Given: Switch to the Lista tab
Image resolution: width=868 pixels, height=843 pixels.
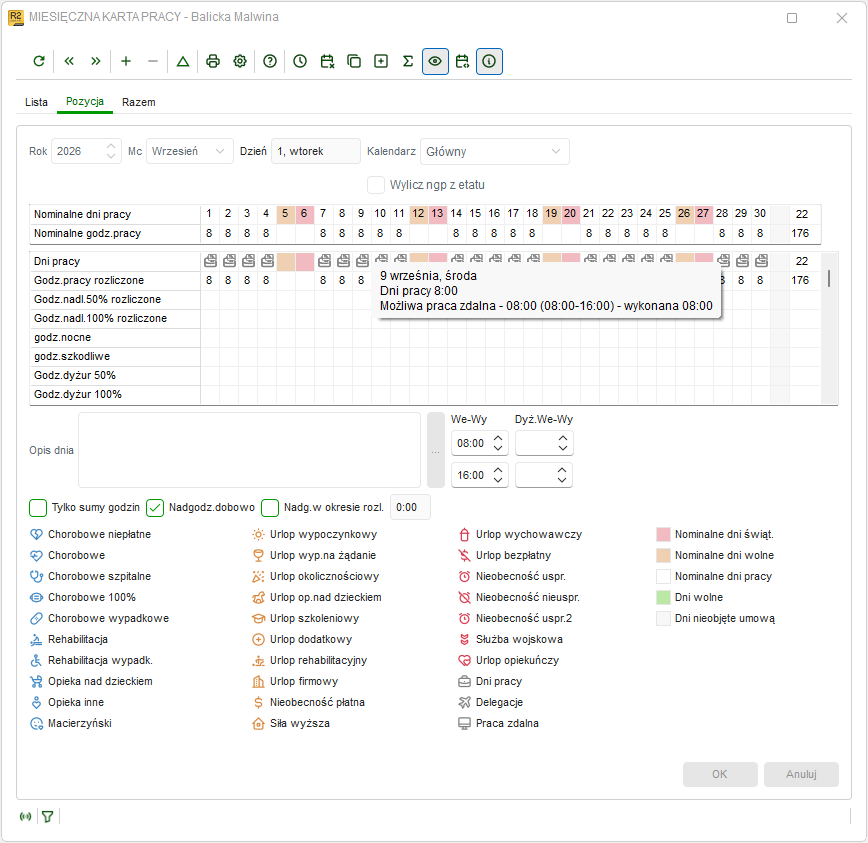Looking at the screenshot, I should click(x=37, y=102).
